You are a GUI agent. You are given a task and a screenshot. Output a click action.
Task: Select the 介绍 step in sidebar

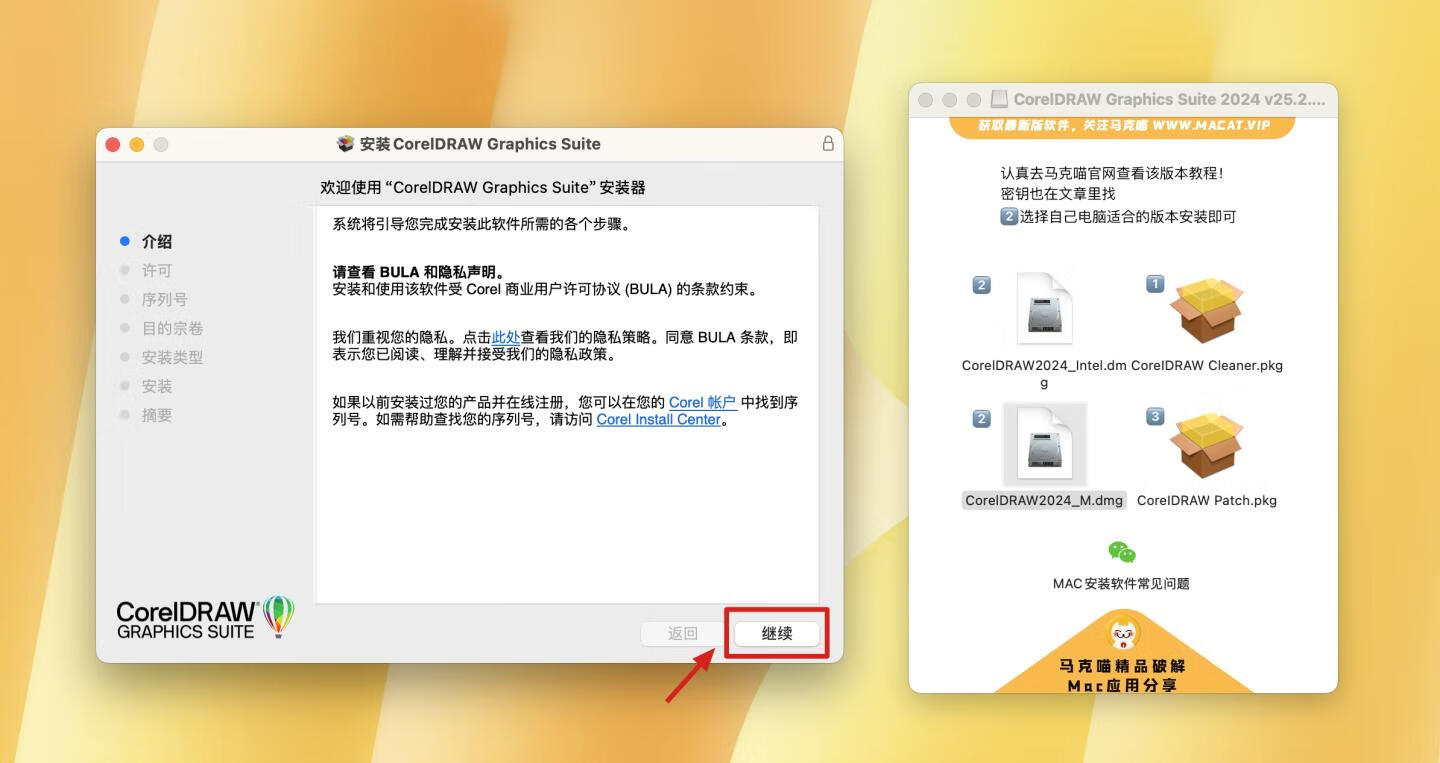click(x=157, y=241)
